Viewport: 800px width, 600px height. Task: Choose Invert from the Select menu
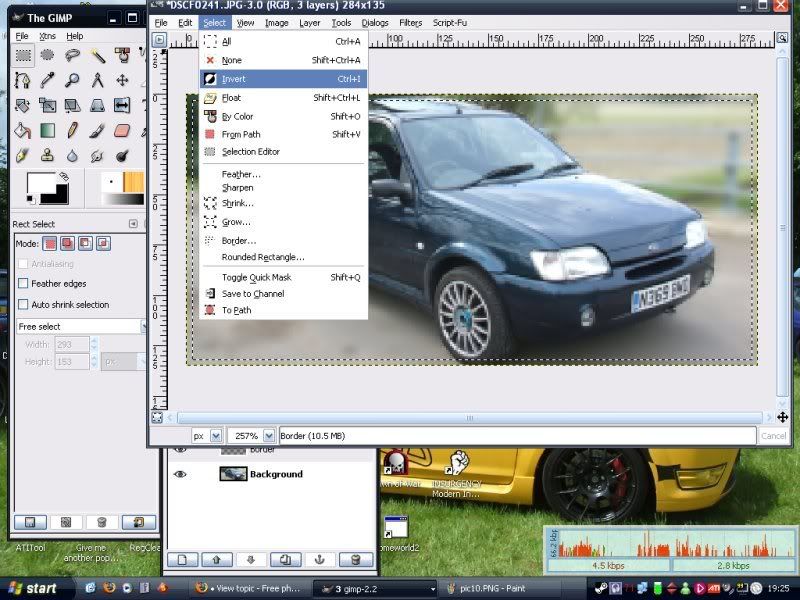[x=283, y=79]
